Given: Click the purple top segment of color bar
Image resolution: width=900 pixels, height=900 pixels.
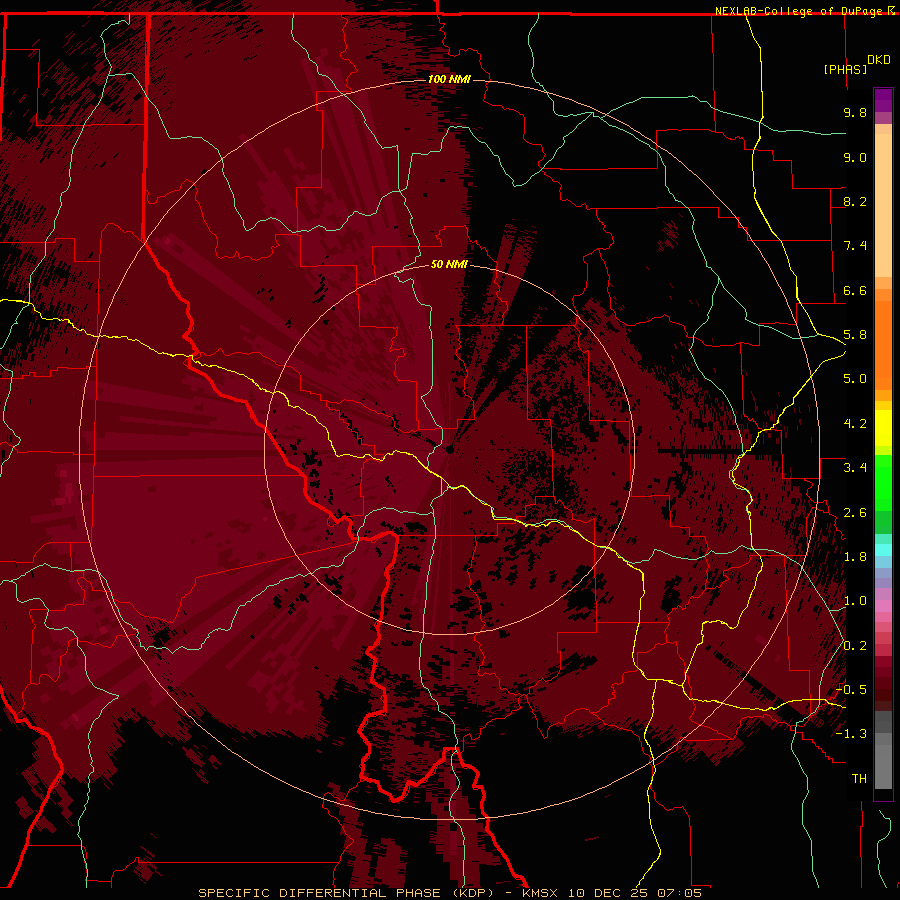Looking at the screenshot, I should [x=883, y=100].
